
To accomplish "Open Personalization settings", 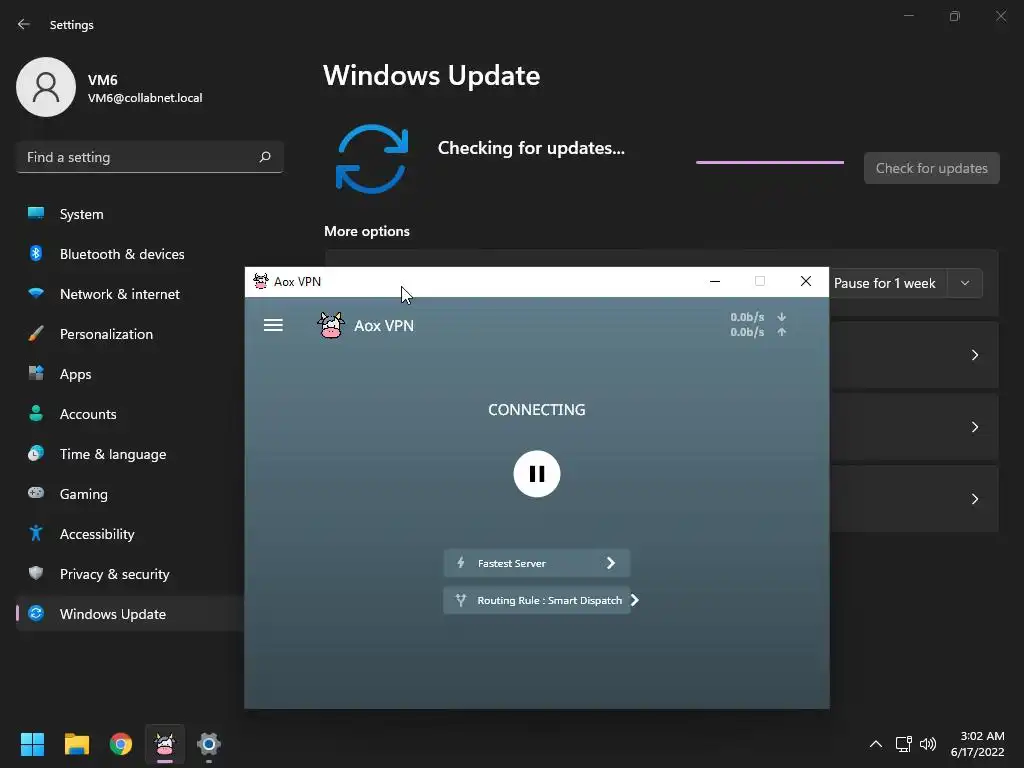I will click(x=131, y=334).
